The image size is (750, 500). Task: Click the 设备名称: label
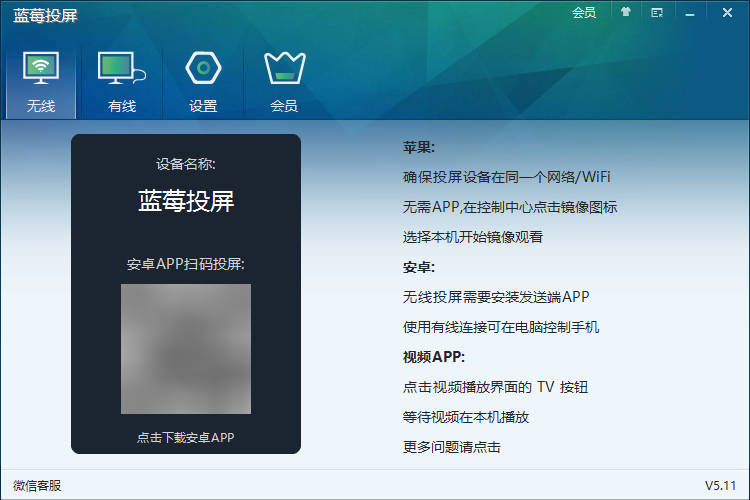[x=186, y=164]
